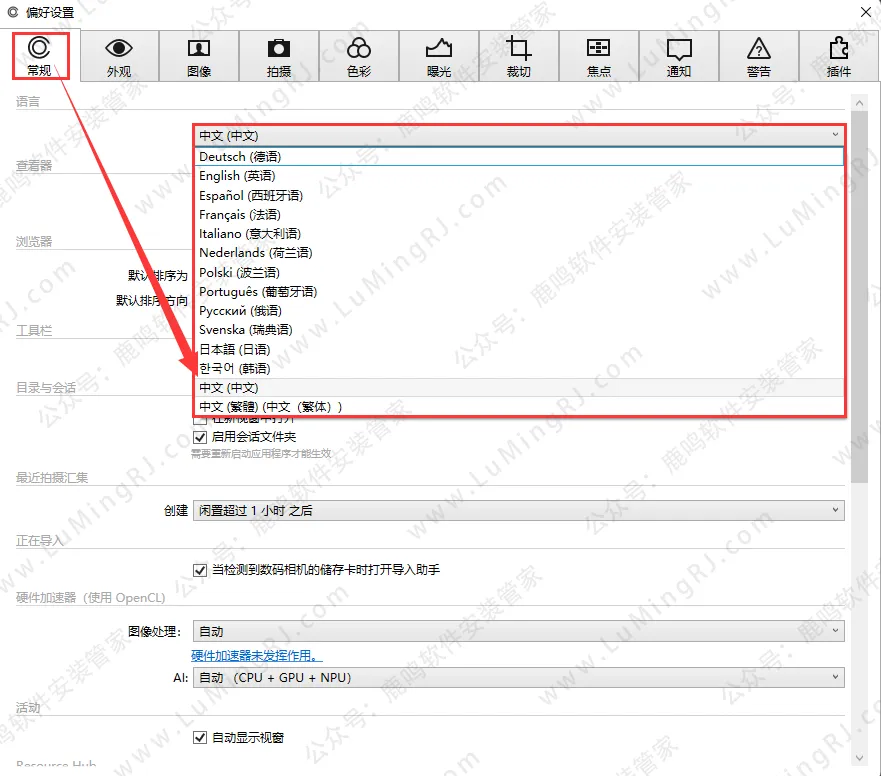Choose English (英语) from the language list
The image size is (881, 776).
click(233, 176)
